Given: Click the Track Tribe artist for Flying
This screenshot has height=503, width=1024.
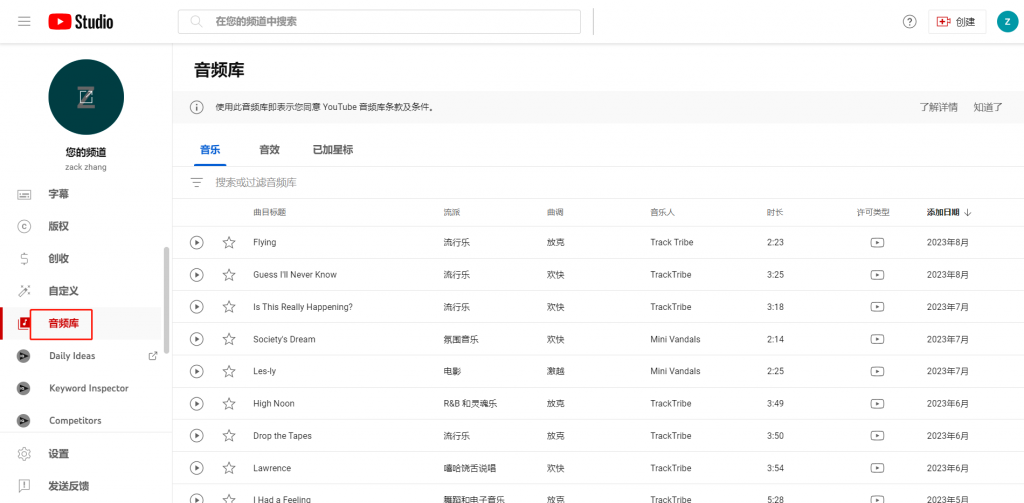Looking at the screenshot, I should [671, 242].
